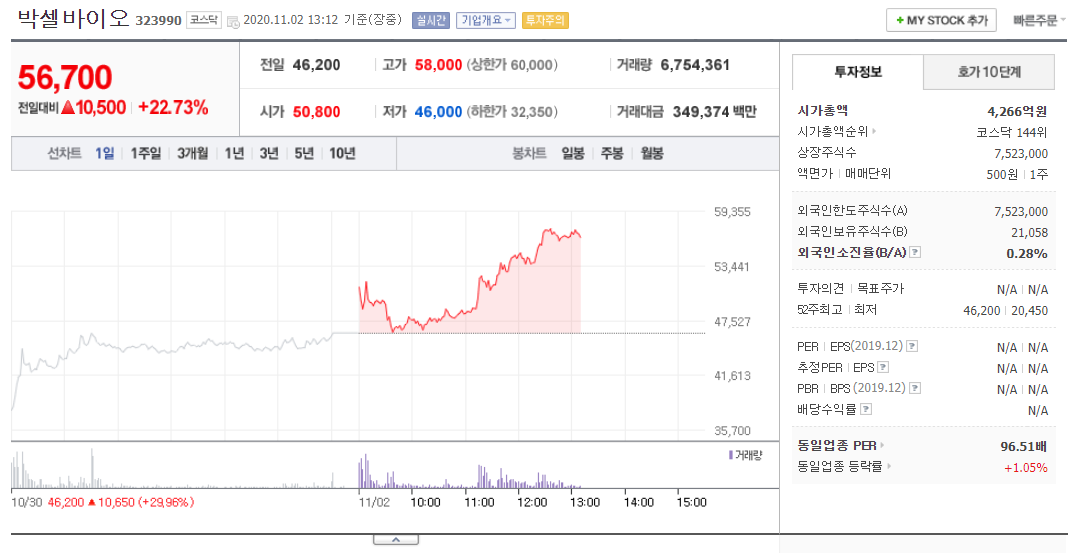This screenshot has width=1082, height=553.
Task: Select the 3년 line chart period
Action: click(x=269, y=153)
